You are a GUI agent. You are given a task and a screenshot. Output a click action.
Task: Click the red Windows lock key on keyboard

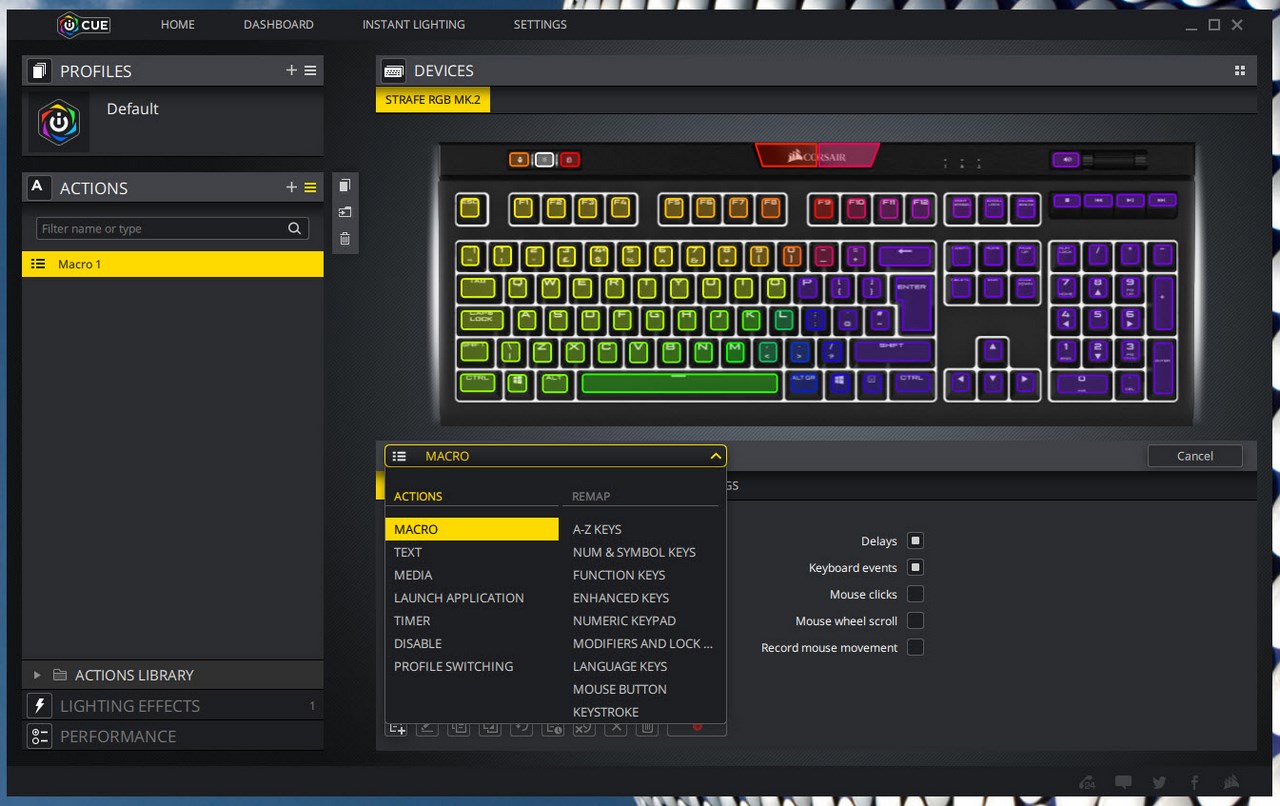point(569,159)
